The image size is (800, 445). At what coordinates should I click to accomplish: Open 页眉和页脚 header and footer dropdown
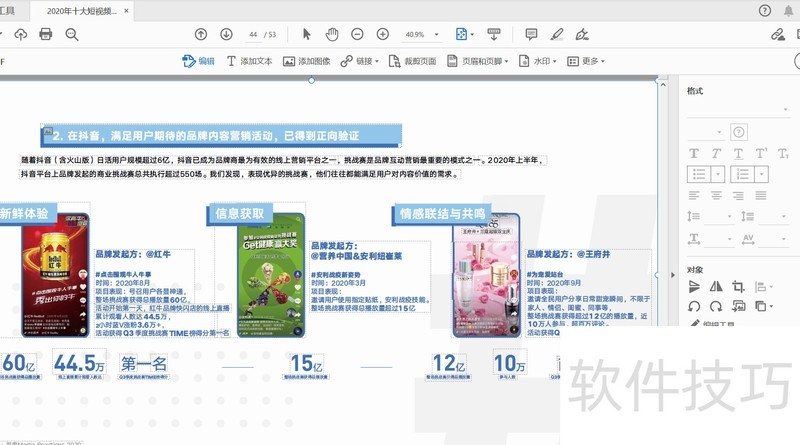click(x=478, y=61)
